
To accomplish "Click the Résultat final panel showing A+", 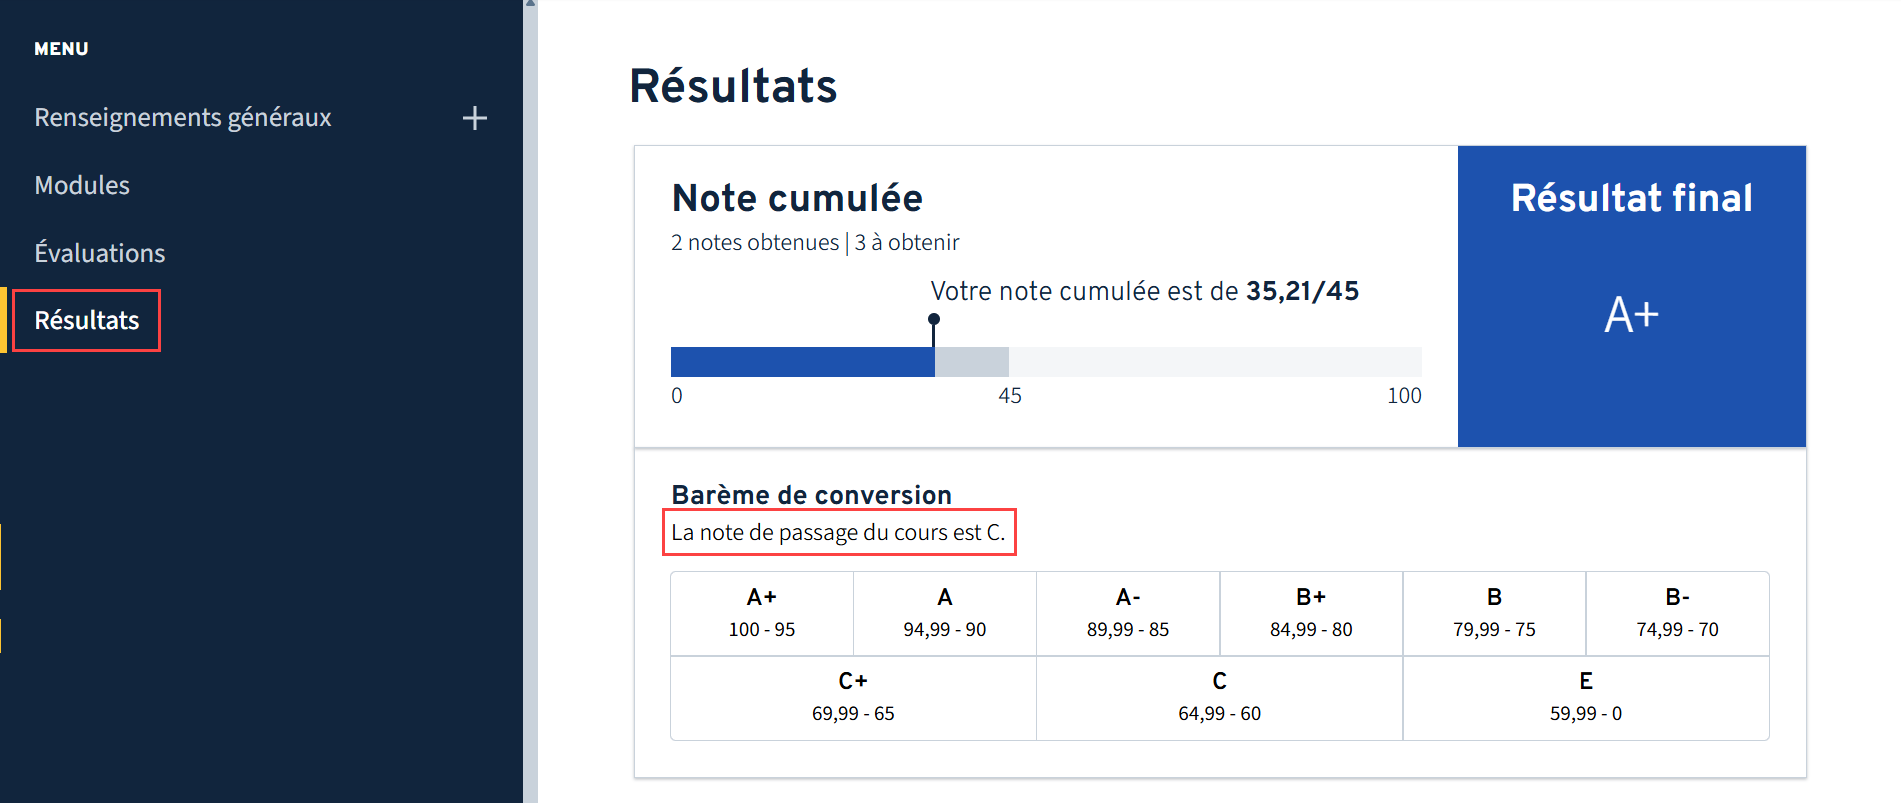I will pos(1631,296).
